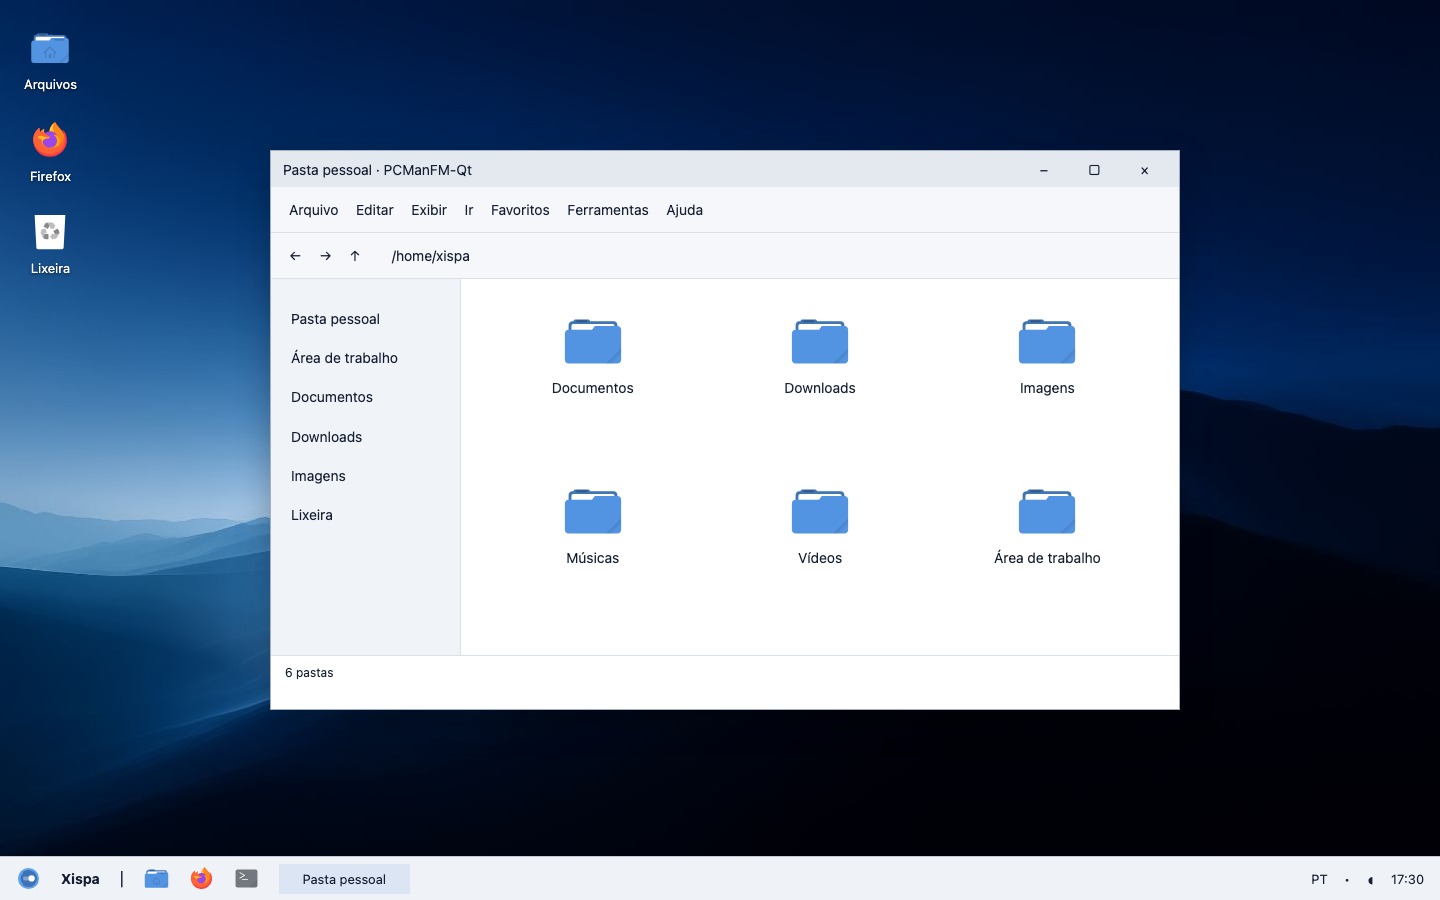Viewport: 1440px width, 900px height.
Task: Minimize the PCManFM-Qt window
Action: 1043,170
